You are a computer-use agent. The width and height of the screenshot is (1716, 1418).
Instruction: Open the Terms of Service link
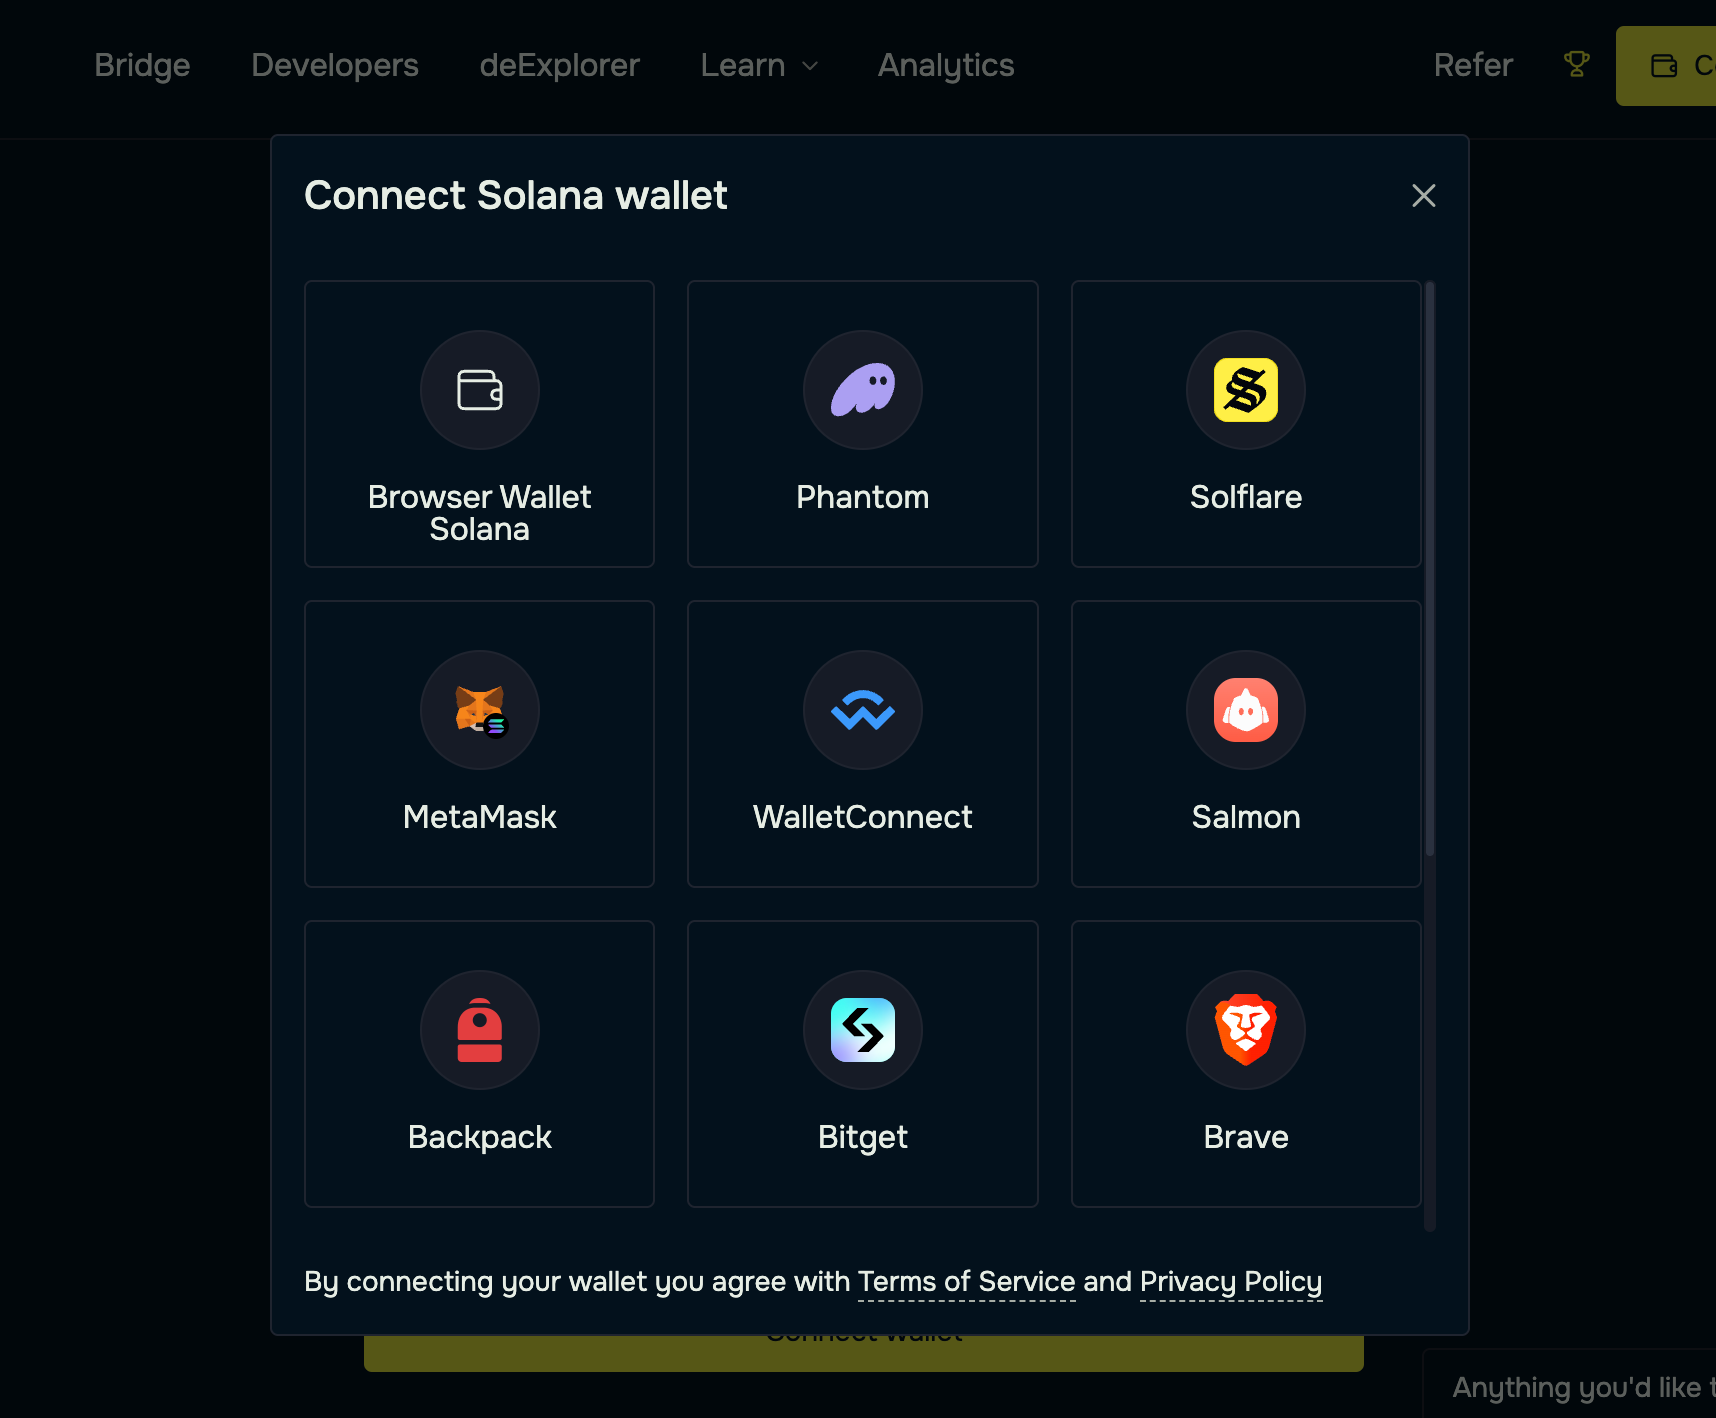[966, 1281]
